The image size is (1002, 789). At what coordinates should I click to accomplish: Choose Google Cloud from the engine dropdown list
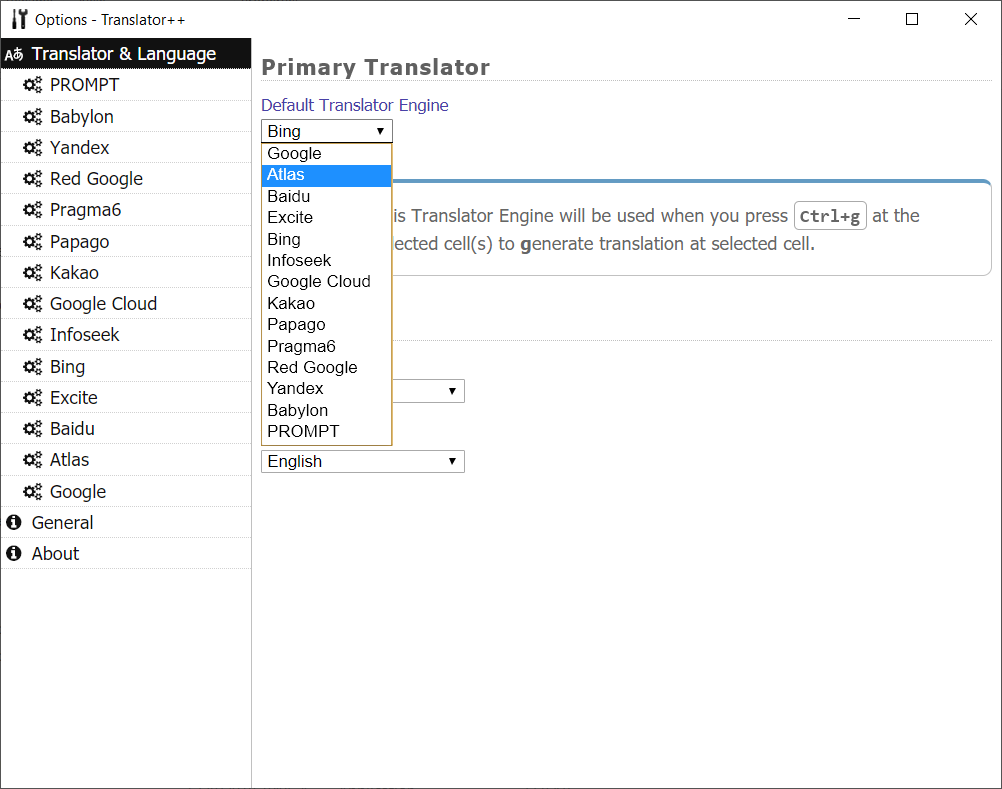(327, 281)
